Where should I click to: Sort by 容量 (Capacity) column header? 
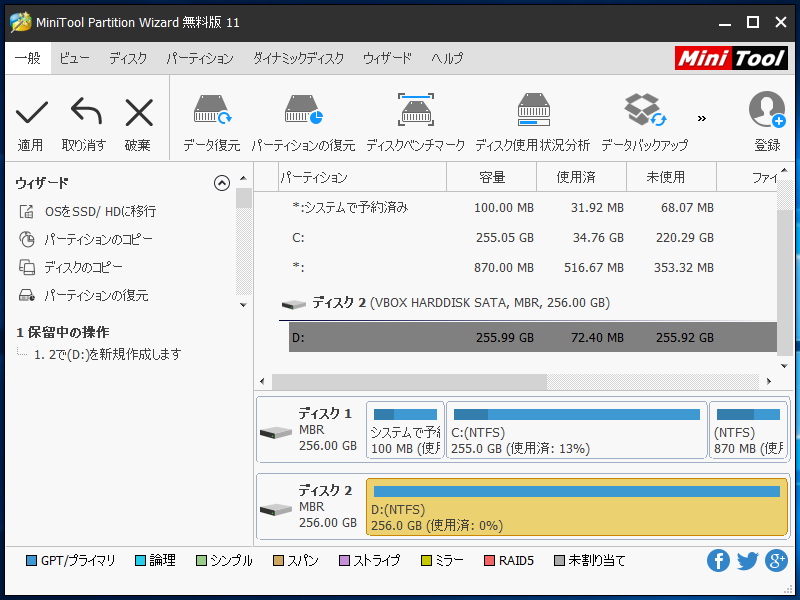pyautogui.click(x=491, y=177)
